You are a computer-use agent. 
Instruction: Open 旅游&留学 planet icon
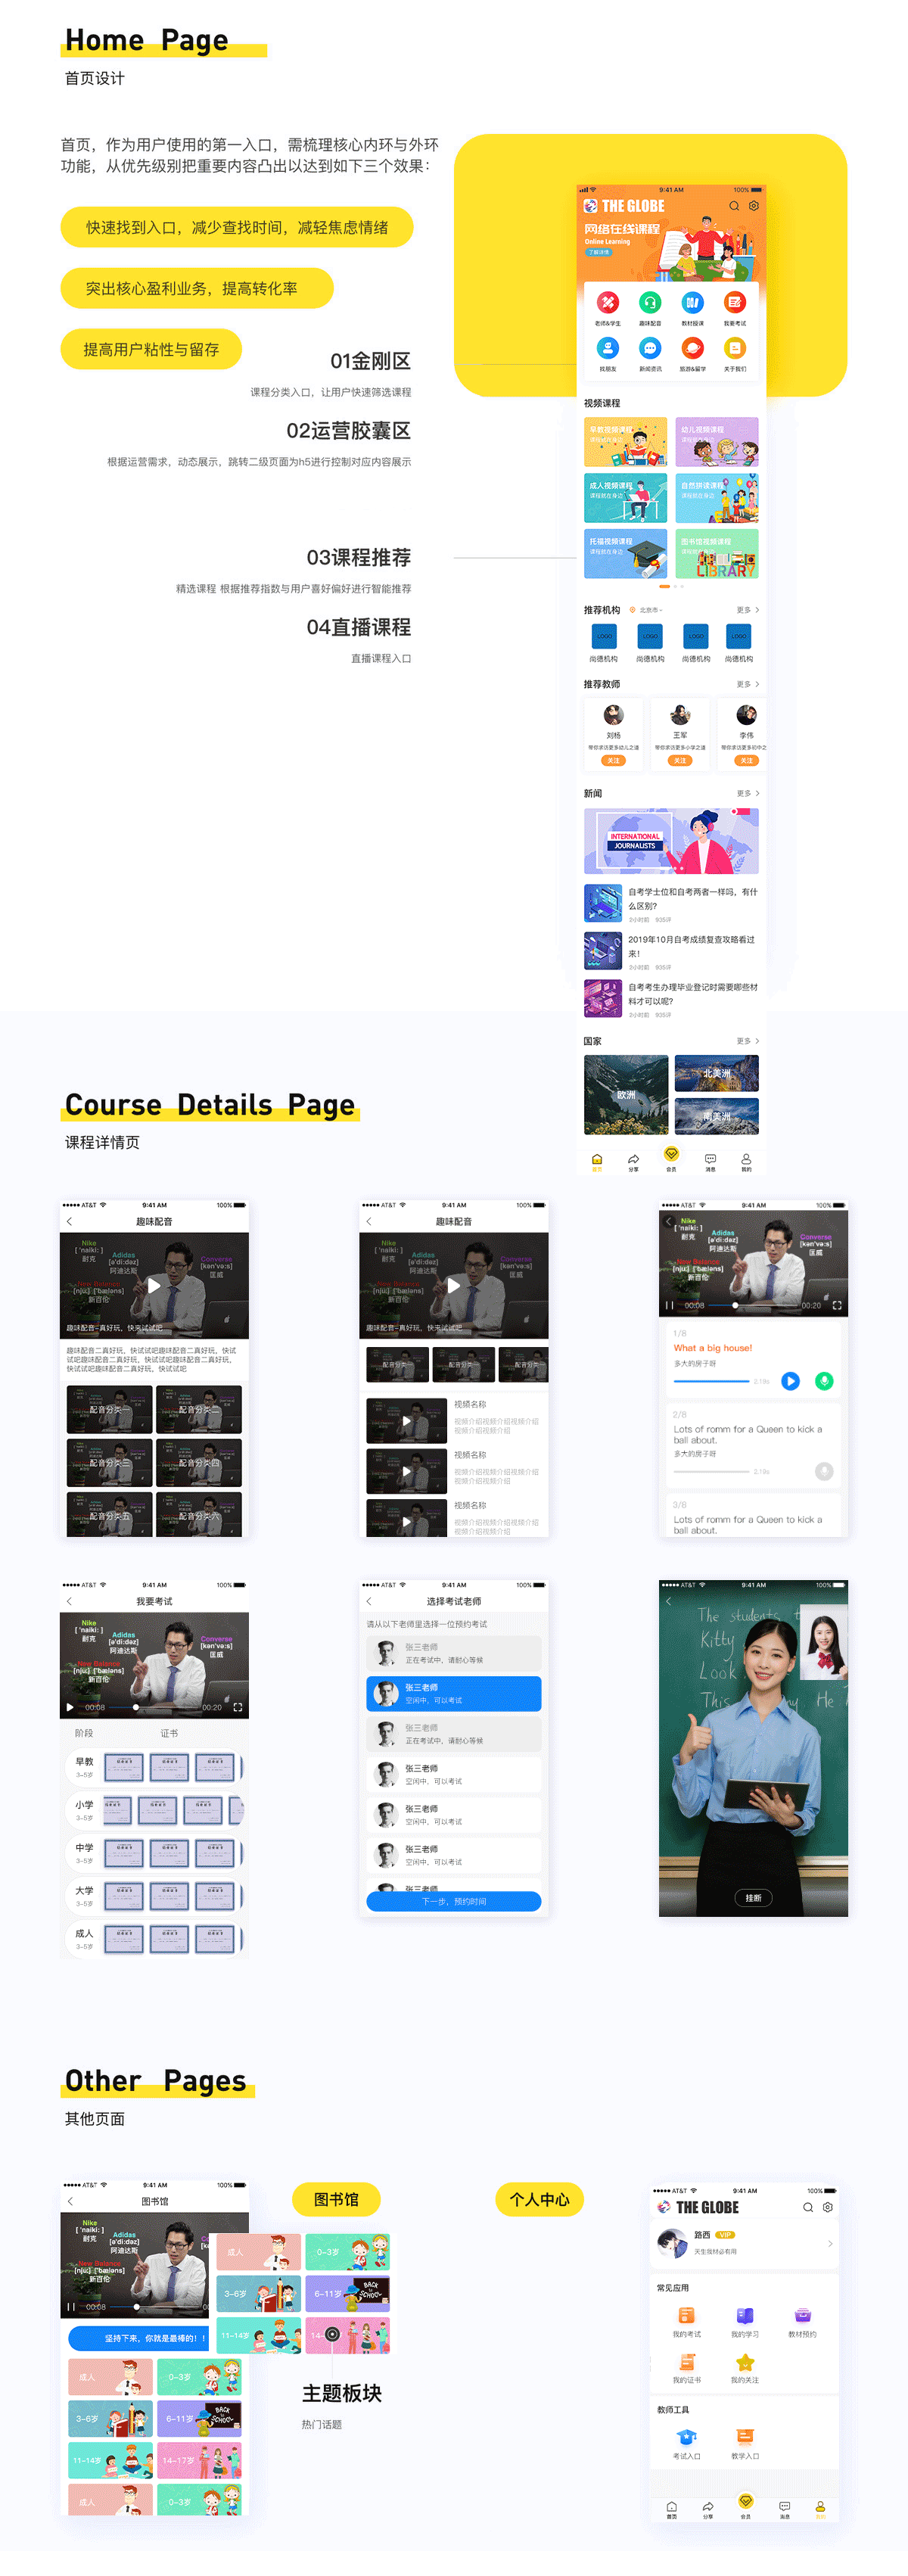click(692, 349)
